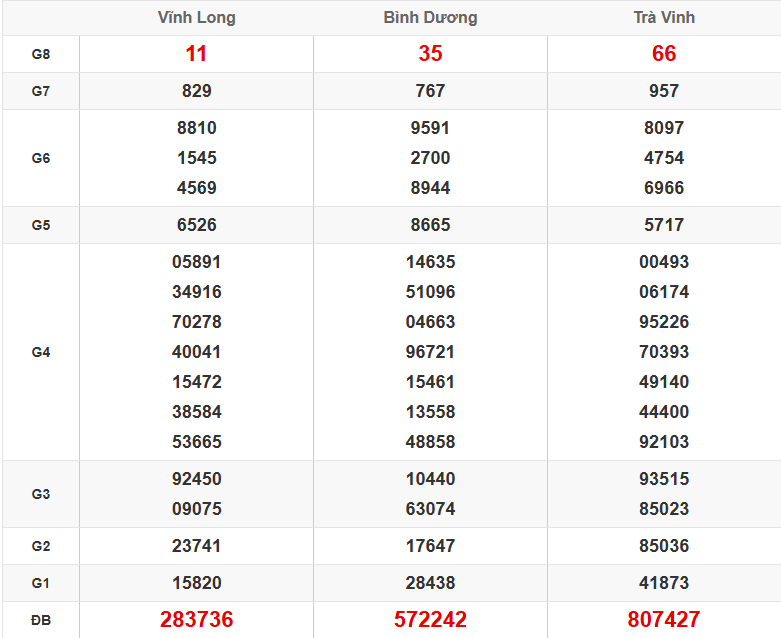
Task: Select the ĐB row label
Action: point(40,620)
